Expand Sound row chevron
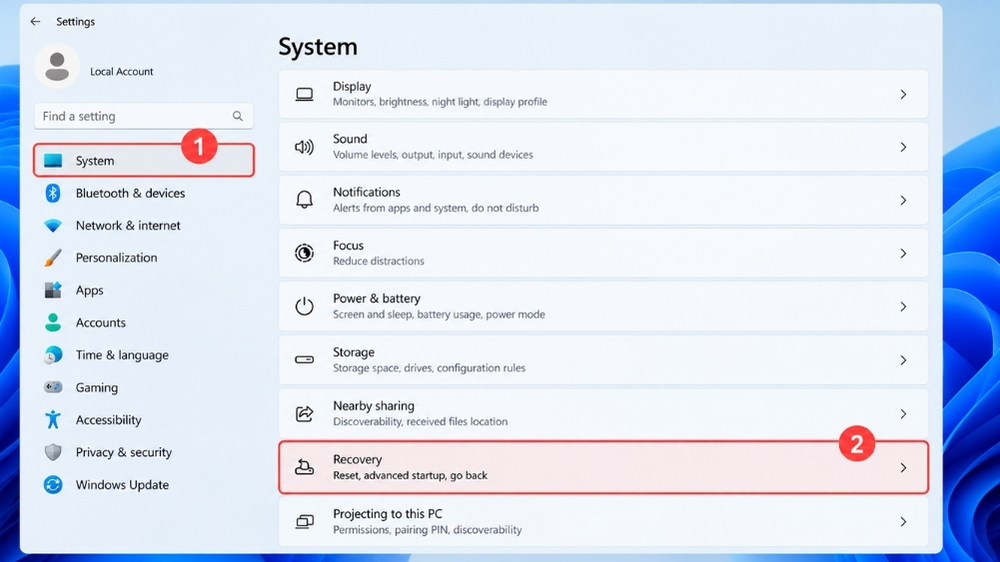 pos(903,147)
